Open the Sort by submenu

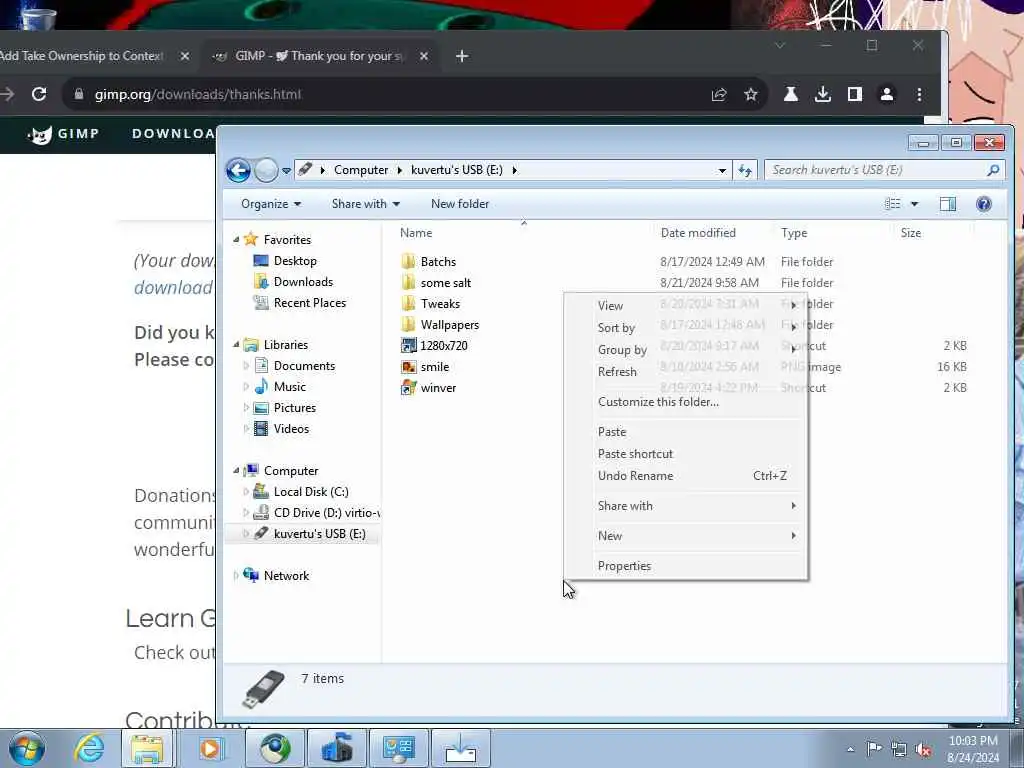click(x=686, y=328)
